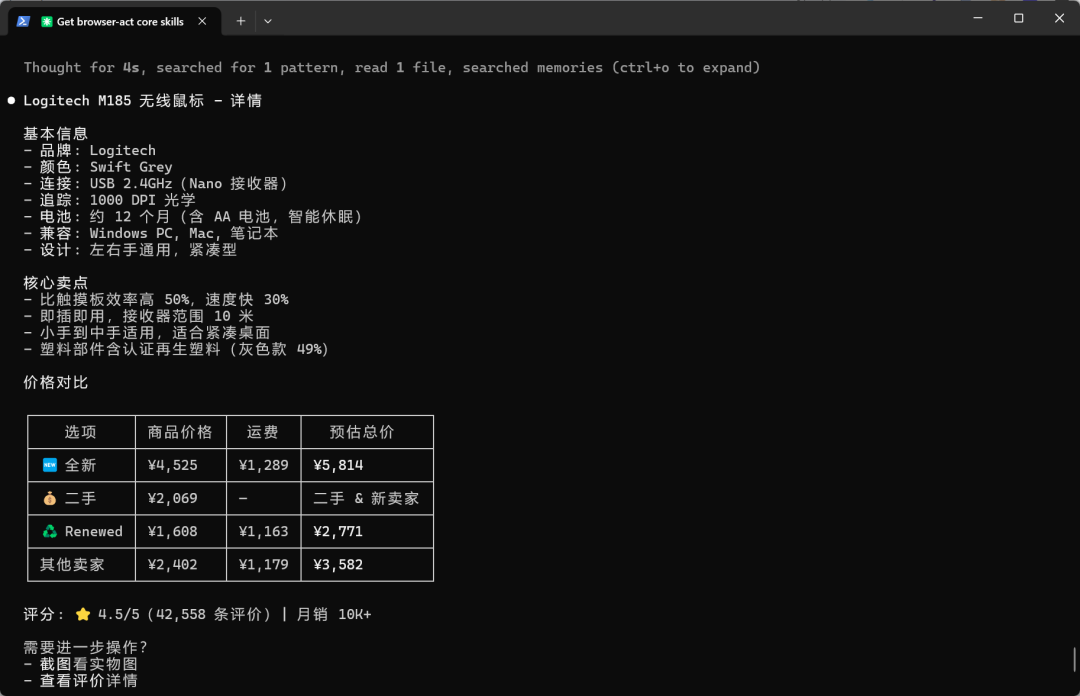Viewport: 1080px width, 696px height.
Task: Maximize the terminal window
Action: (1019, 18)
